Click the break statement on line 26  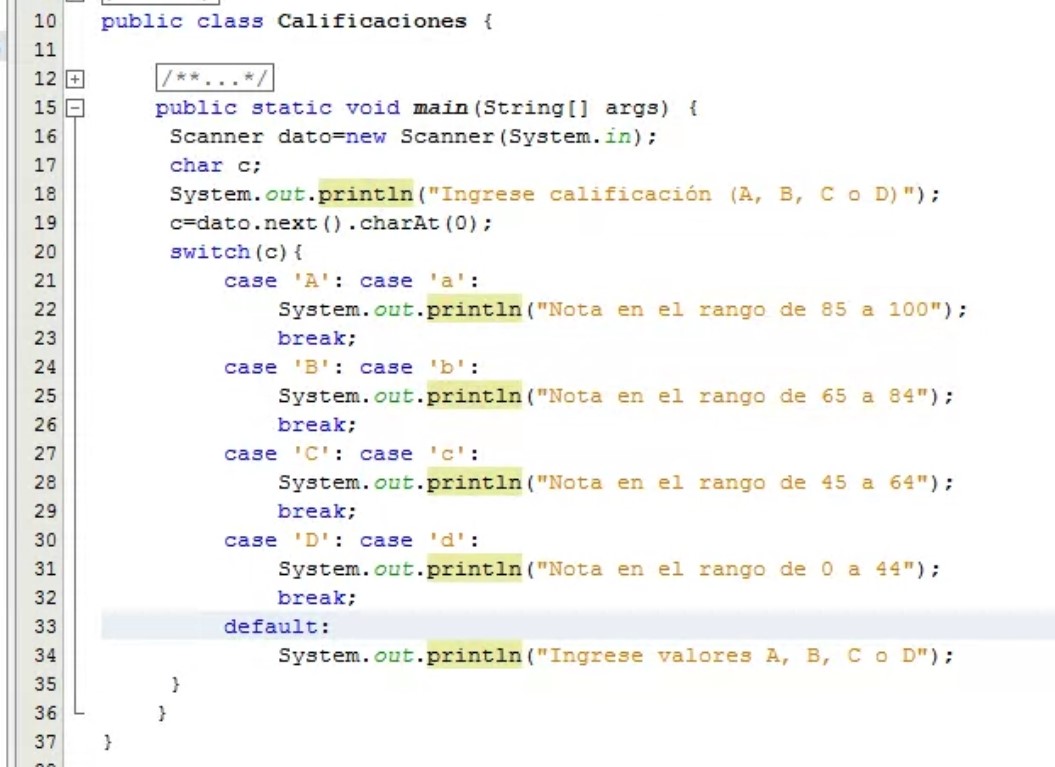click(x=317, y=425)
